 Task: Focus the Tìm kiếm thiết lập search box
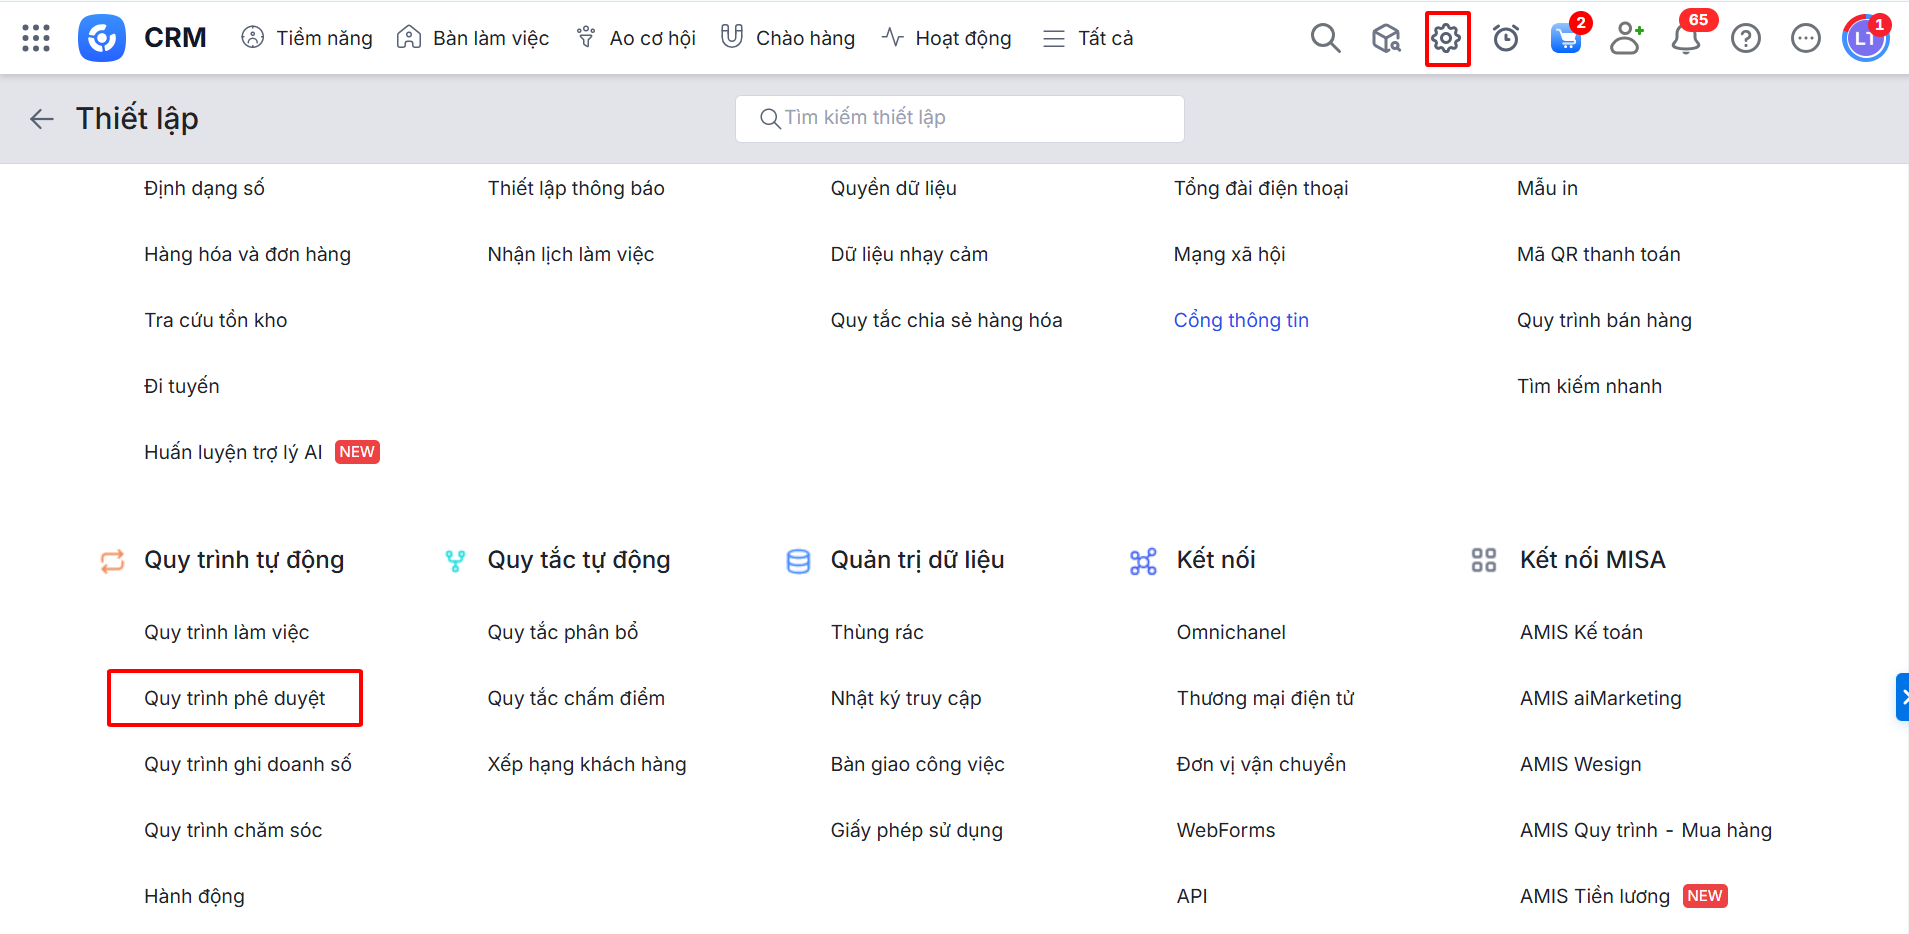960,118
